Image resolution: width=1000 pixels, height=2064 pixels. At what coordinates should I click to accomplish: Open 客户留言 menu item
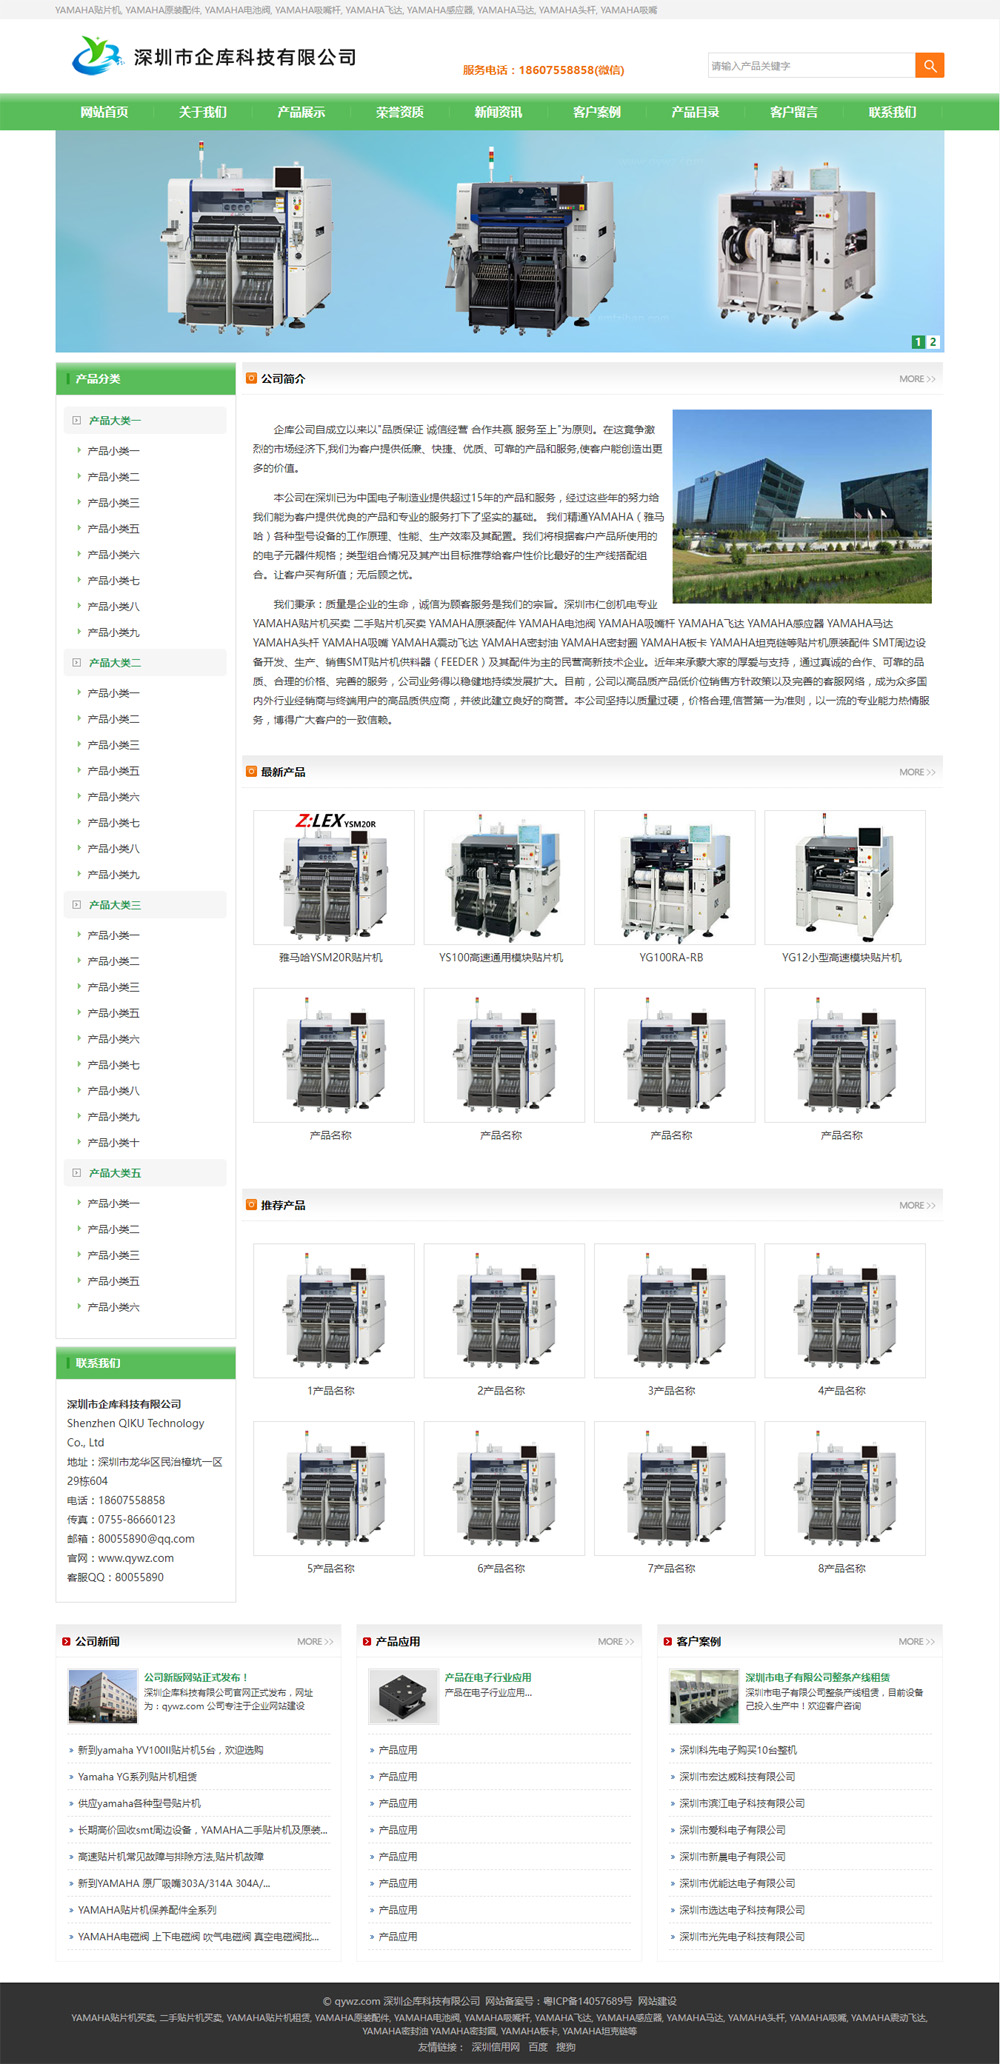[794, 112]
